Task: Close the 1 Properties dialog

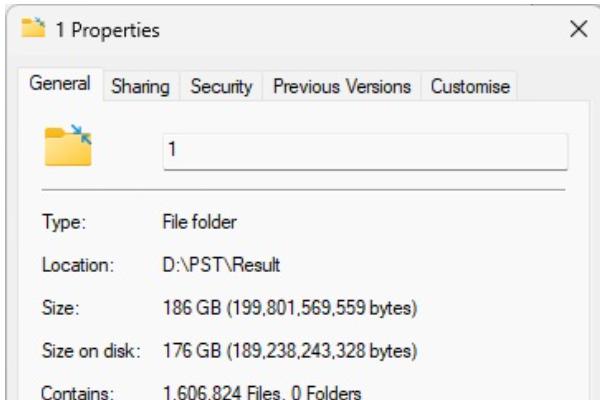Action: point(577,30)
